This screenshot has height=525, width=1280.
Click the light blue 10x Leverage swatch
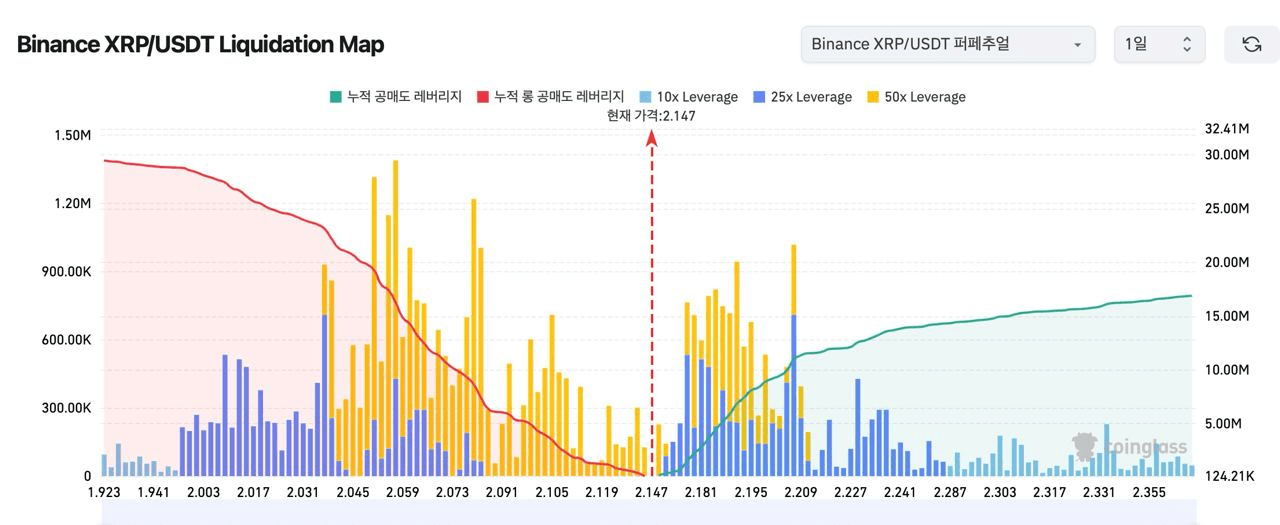point(644,97)
